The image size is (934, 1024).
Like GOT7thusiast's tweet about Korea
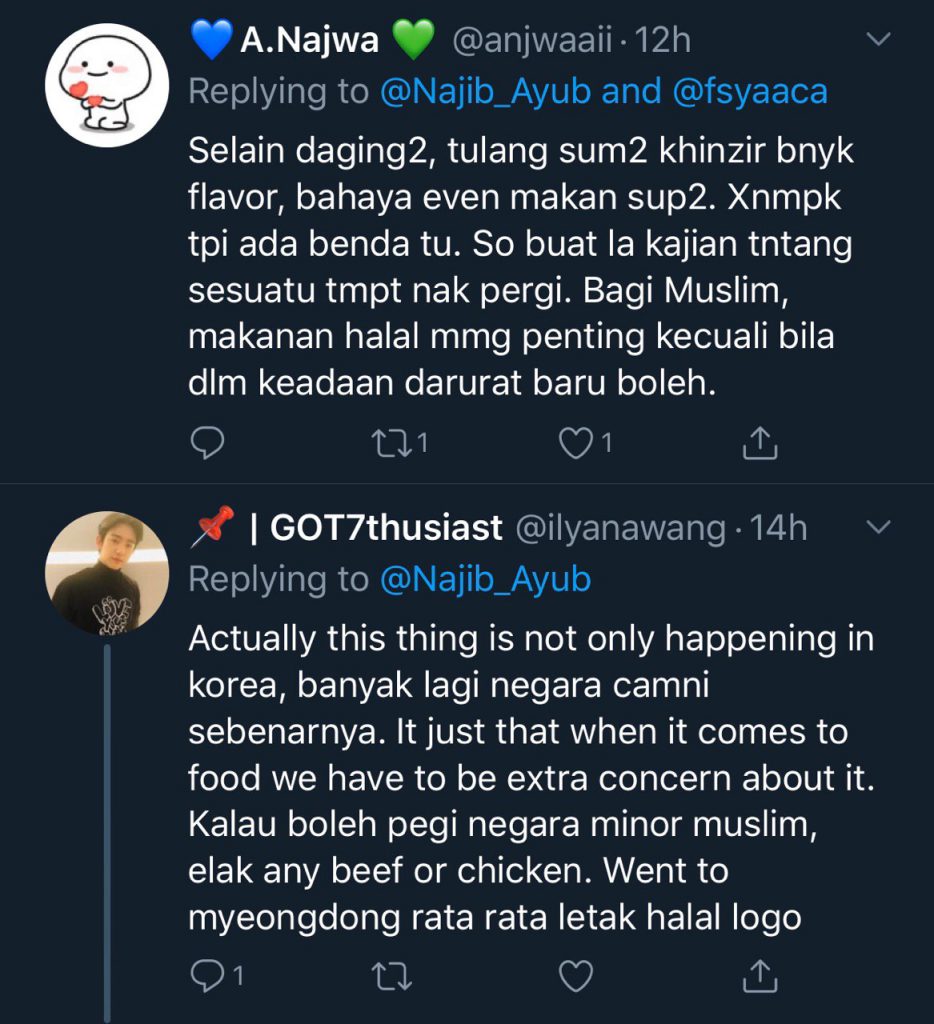click(x=577, y=973)
